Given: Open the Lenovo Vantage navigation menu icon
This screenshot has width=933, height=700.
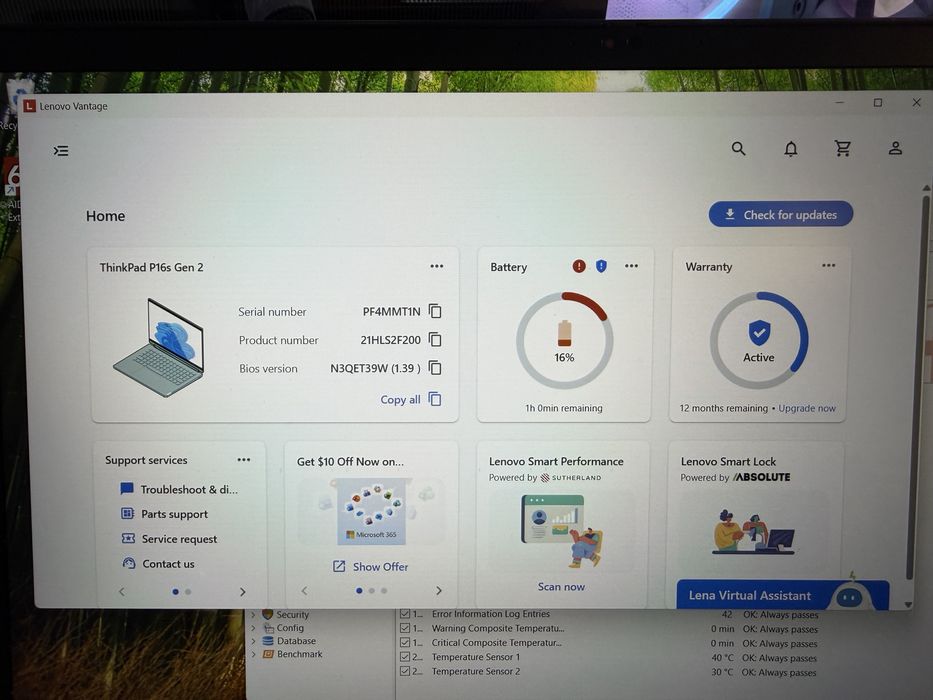Looking at the screenshot, I should point(61,151).
